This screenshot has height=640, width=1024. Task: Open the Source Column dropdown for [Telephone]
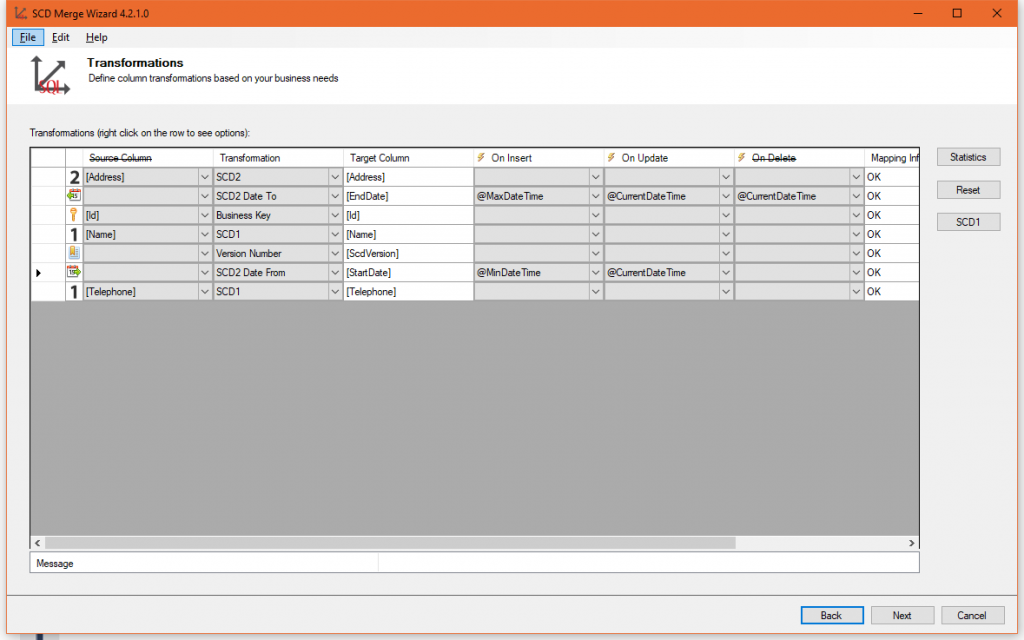point(203,291)
